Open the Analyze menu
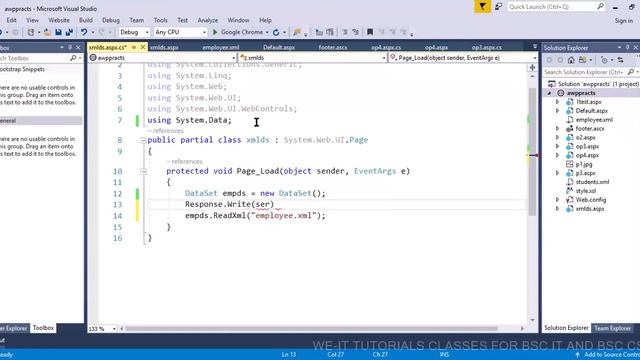Screen dimensions: 640x360 pyautogui.click(x=208, y=20)
